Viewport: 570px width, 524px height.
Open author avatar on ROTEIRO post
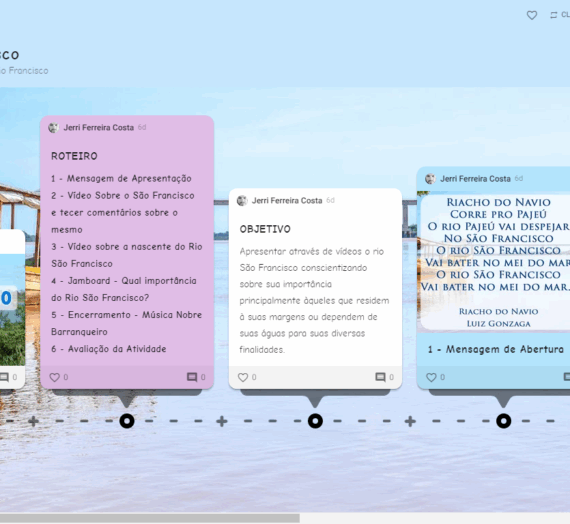53,128
